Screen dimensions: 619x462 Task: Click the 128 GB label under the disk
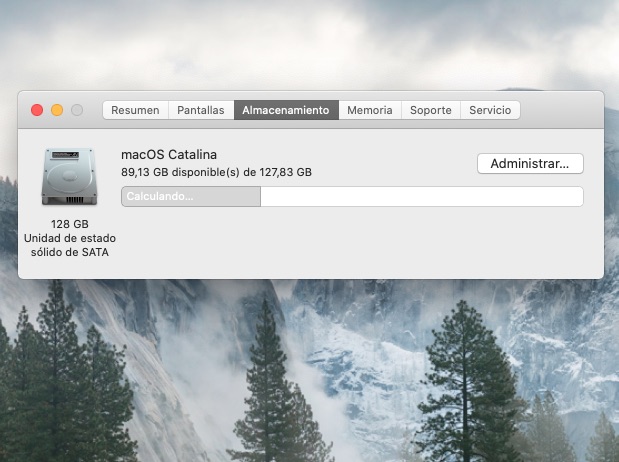[x=69, y=224]
